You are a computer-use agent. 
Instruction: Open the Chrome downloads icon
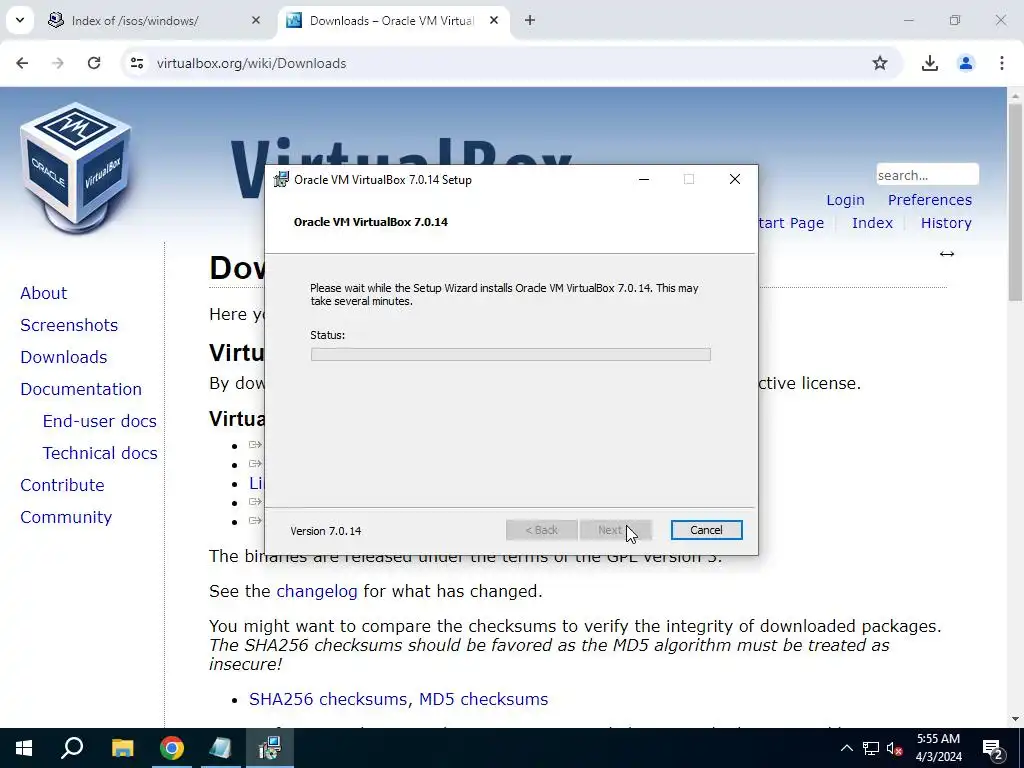click(x=929, y=63)
